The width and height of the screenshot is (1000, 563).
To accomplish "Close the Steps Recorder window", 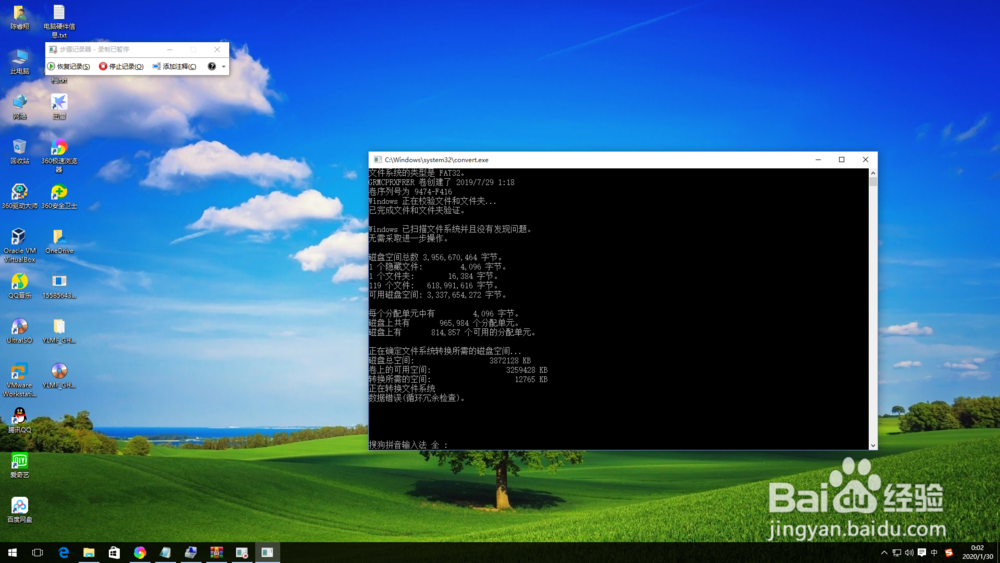I will click(x=217, y=49).
